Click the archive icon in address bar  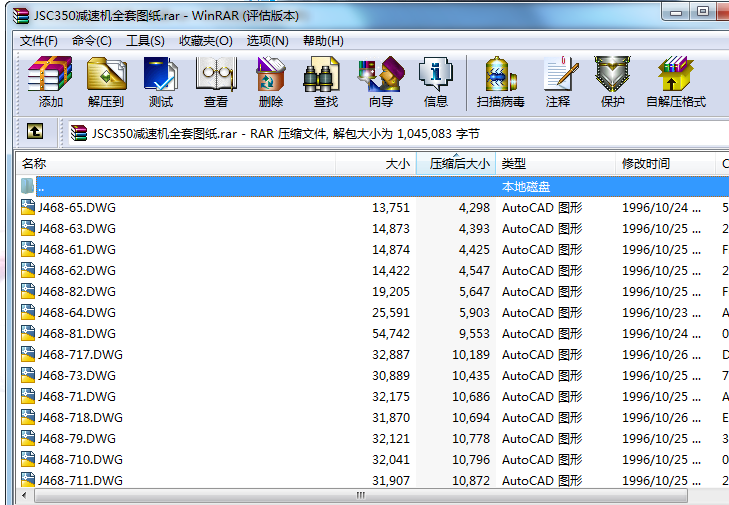[x=79, y=133]
